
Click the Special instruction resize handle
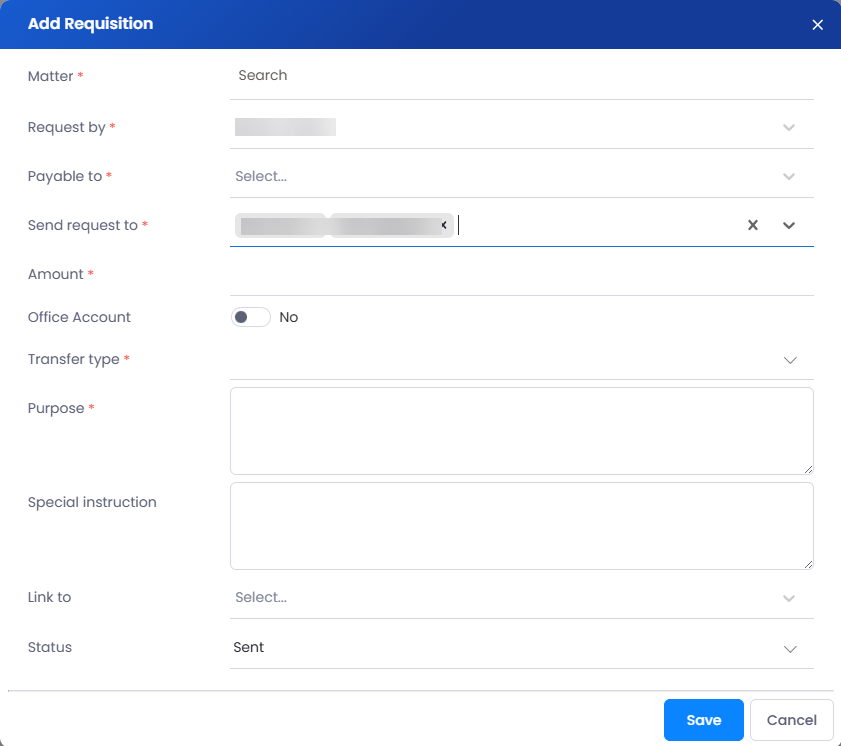[x=808, y=564]
